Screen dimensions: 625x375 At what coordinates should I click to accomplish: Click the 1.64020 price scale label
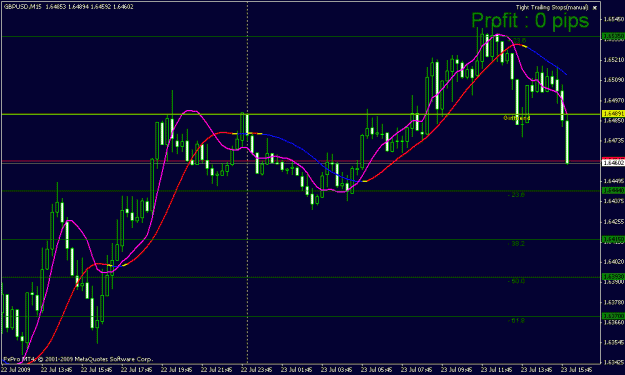click(x=614, y=261)
